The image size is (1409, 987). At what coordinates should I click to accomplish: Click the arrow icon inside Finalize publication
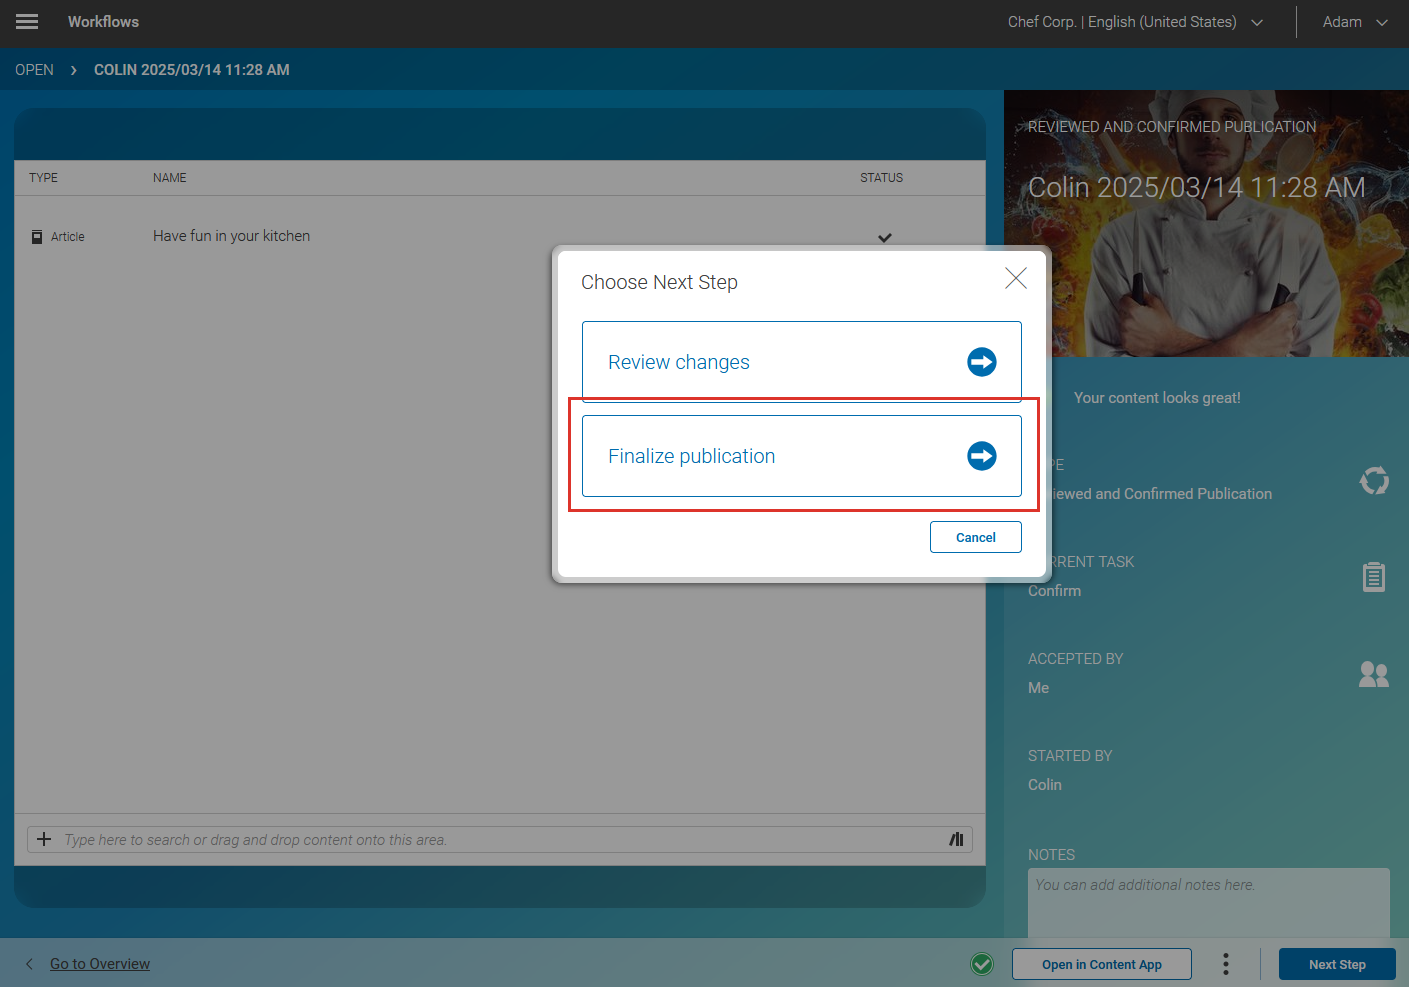[x=982, y=456]
